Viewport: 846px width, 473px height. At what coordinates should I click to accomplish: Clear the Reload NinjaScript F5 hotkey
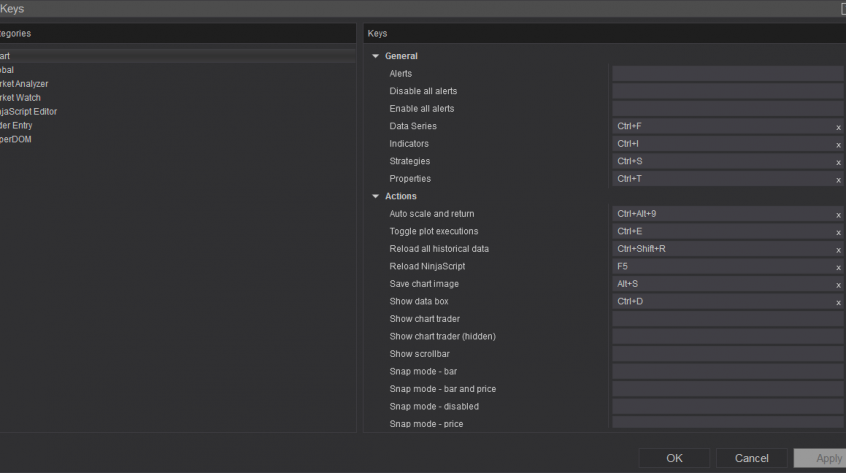pos(838,267)
